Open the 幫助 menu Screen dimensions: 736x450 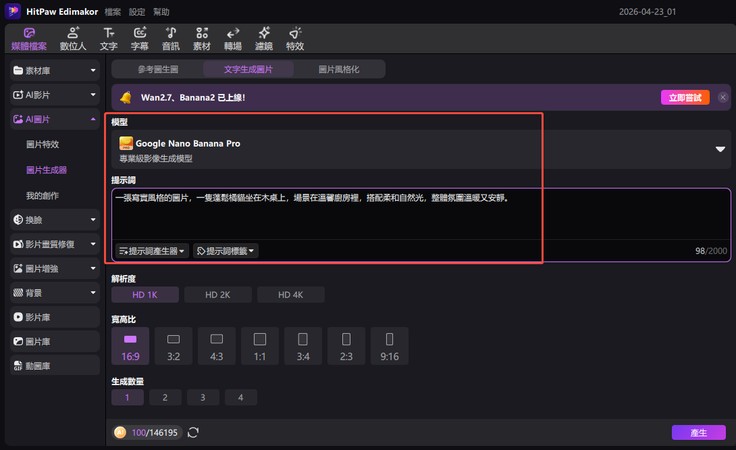tap(161, 12)
